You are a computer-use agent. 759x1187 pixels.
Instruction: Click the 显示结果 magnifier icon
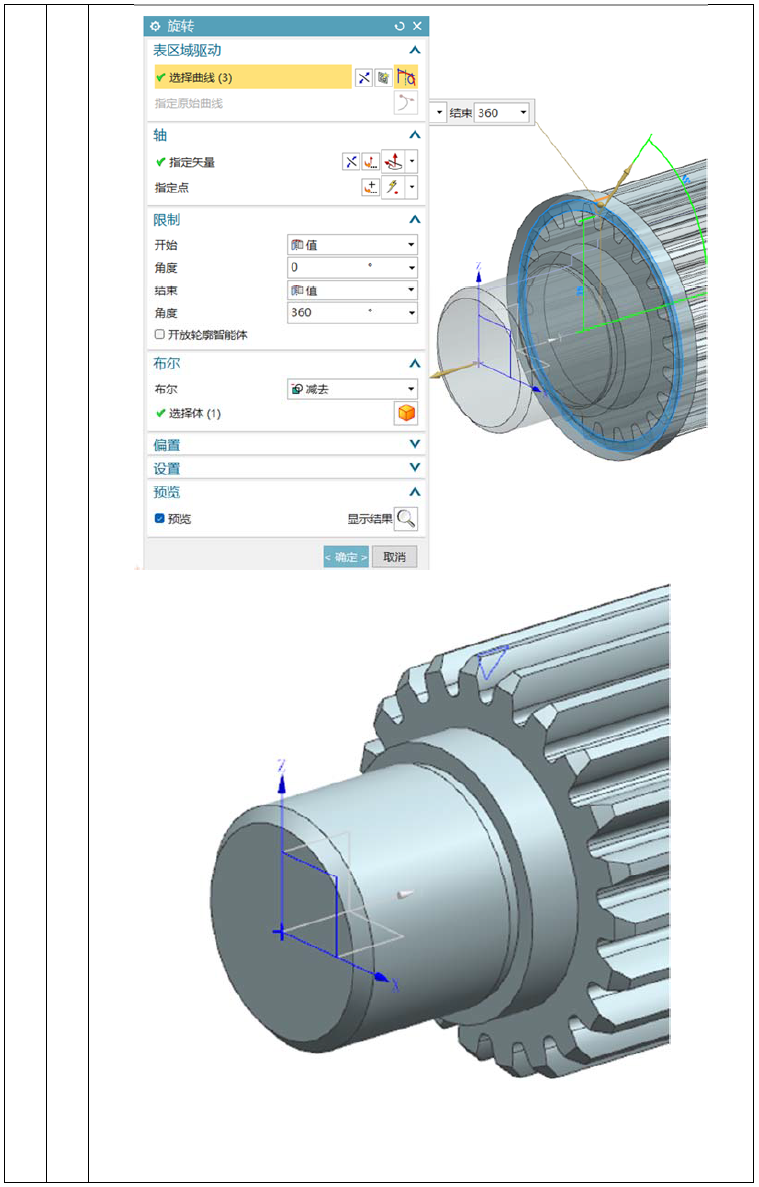(x=406, y=519)
